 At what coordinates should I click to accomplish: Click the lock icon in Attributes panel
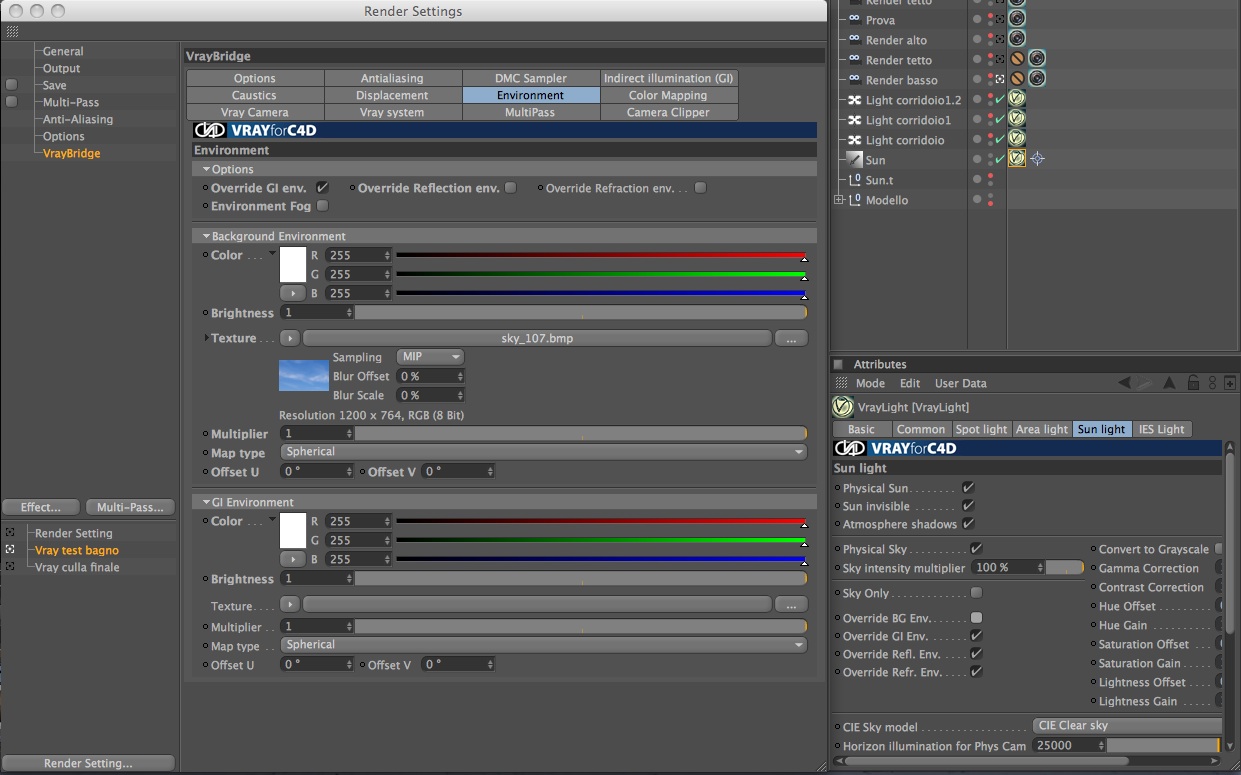pos(1193,382)
